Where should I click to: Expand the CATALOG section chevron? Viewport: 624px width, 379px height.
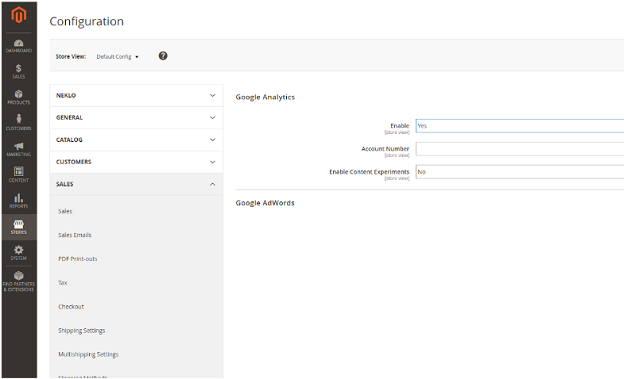coord(213,140)
